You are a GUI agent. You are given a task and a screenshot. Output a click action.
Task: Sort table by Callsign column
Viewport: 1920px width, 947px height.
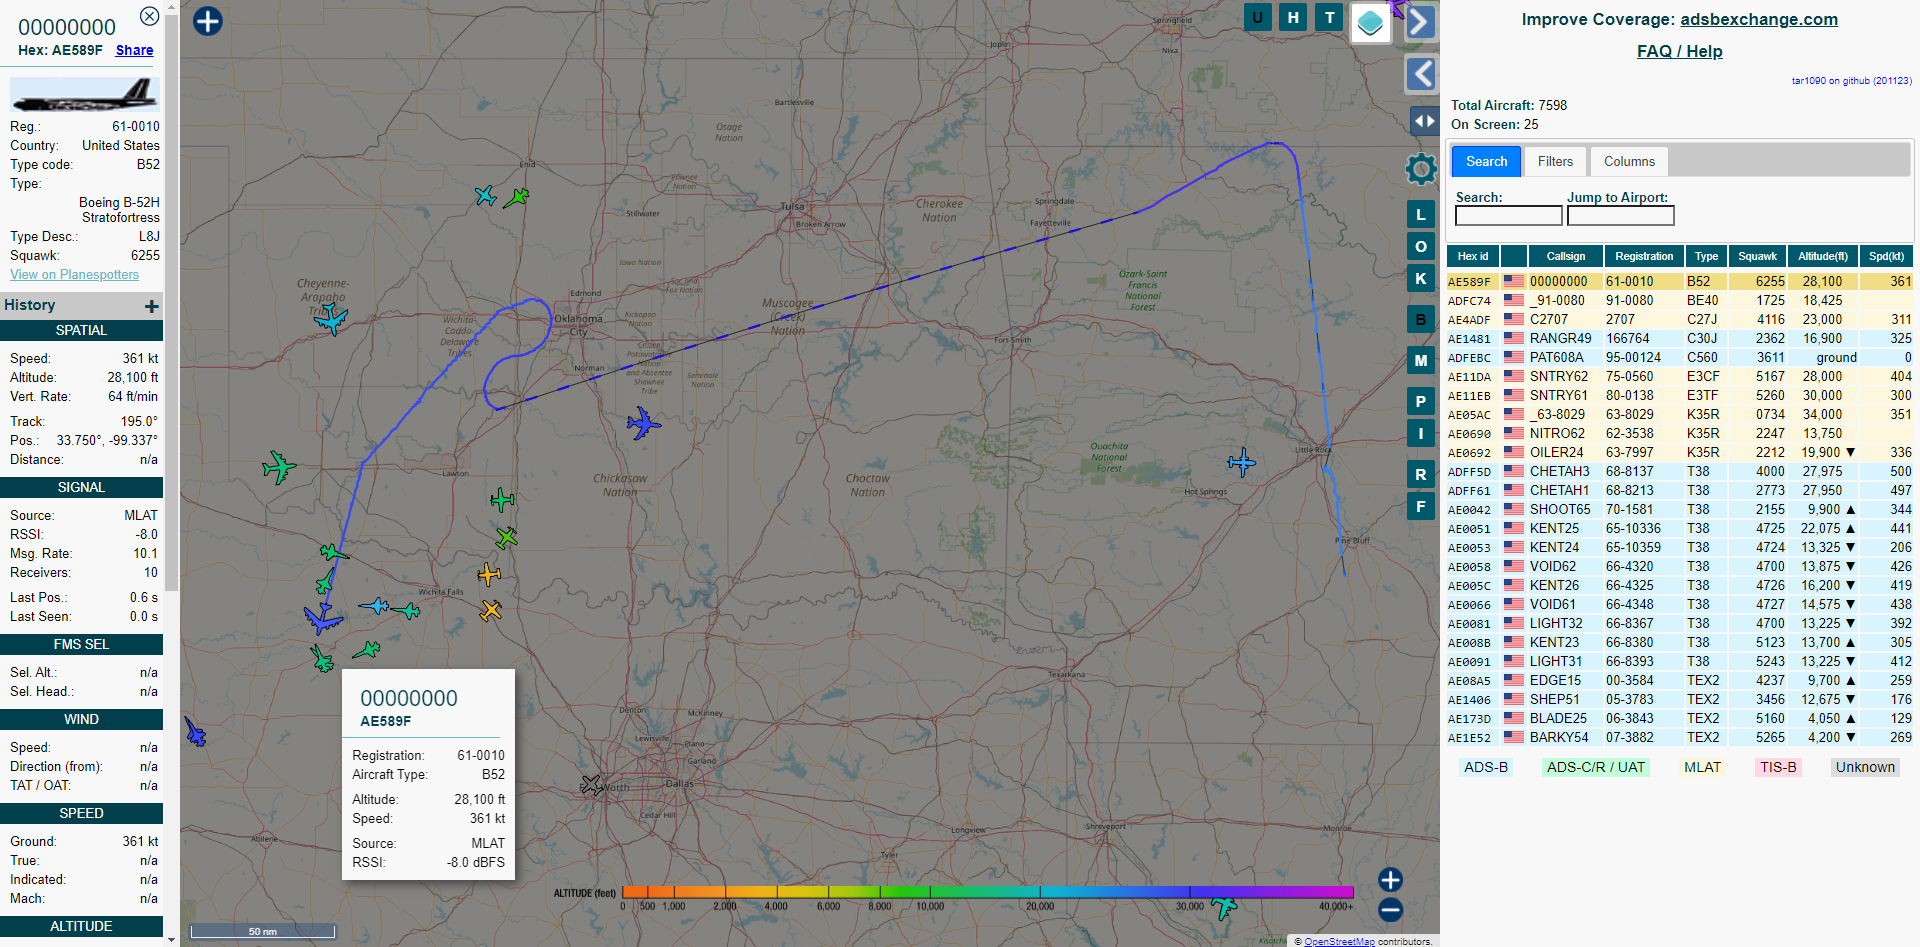1565,256
